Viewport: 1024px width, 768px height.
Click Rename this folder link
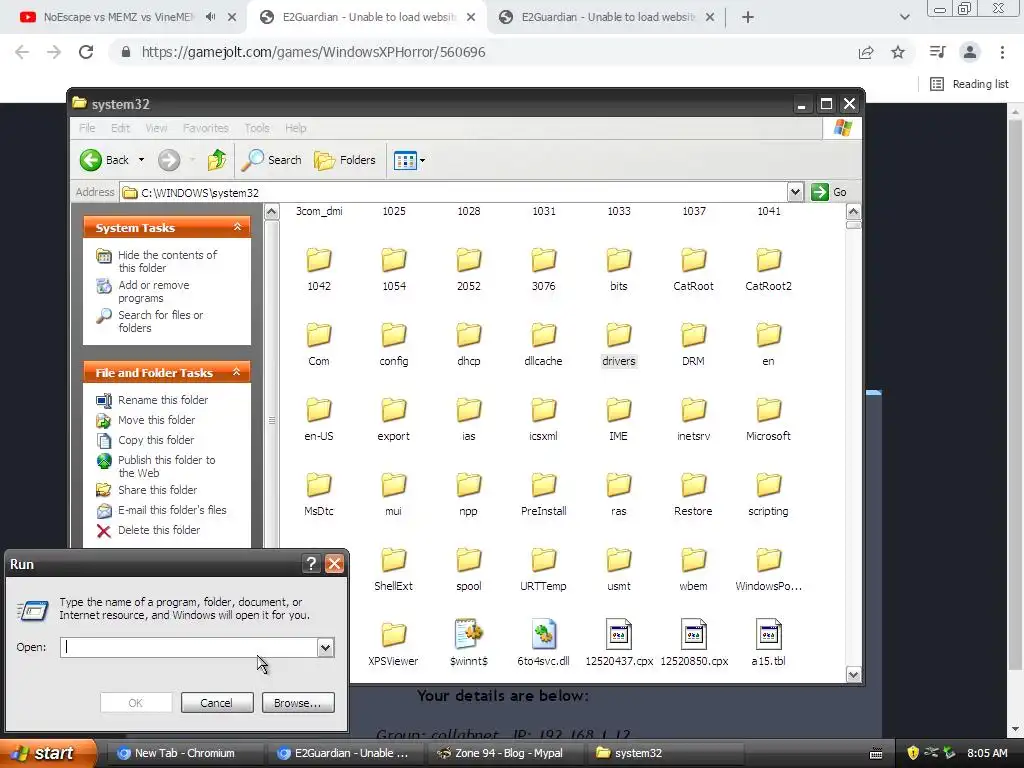[163, 400]
